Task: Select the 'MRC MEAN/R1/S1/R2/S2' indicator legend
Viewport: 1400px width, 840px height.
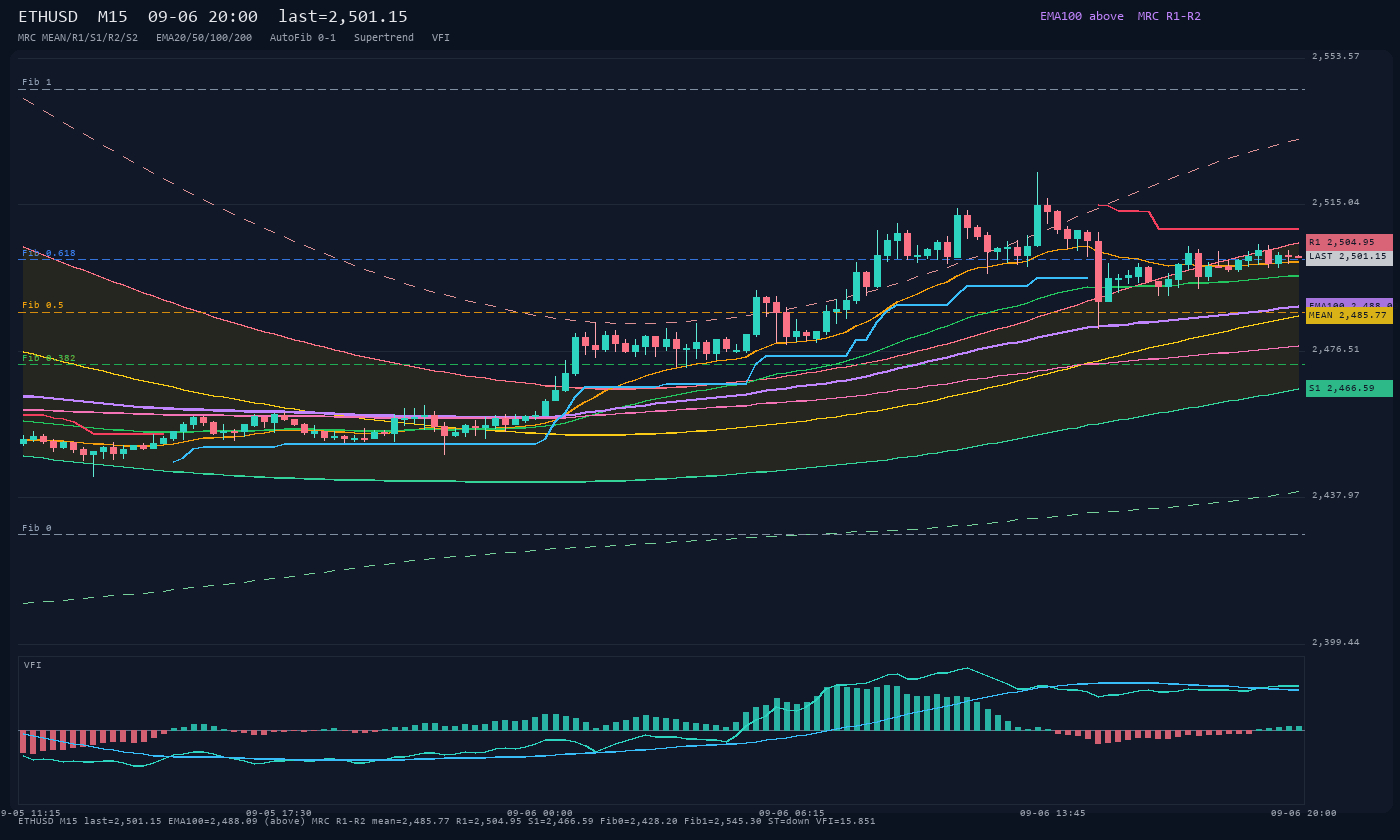Action: click(x=78, y=38)
